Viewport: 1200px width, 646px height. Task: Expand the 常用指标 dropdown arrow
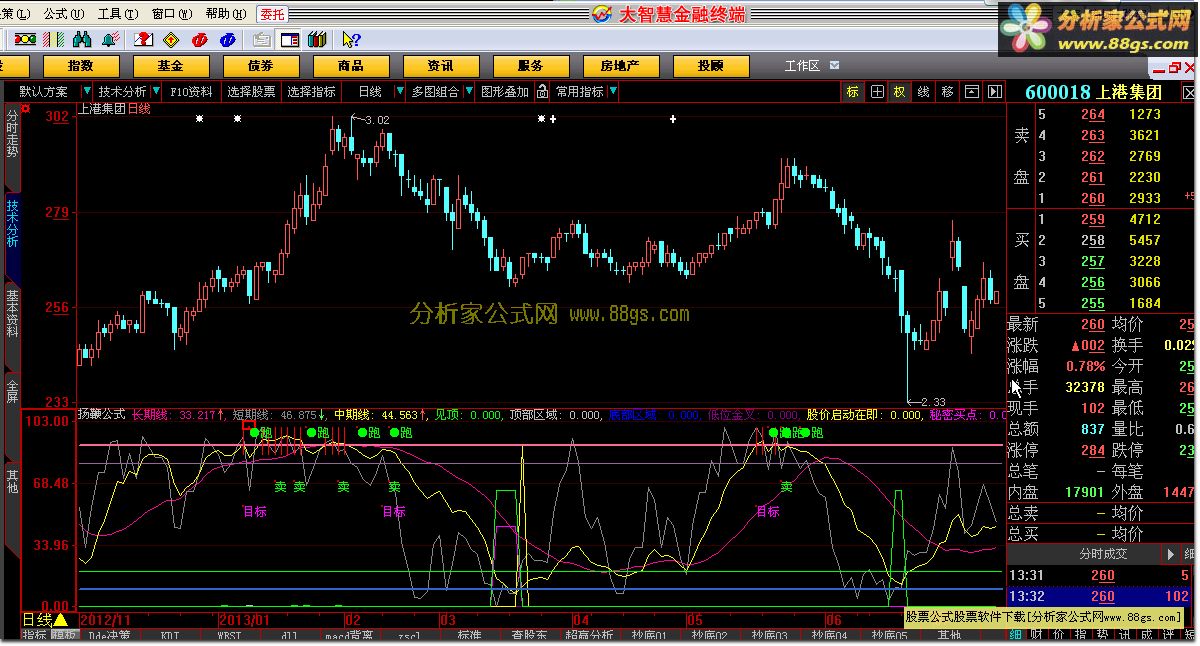[x=612, y=91]
